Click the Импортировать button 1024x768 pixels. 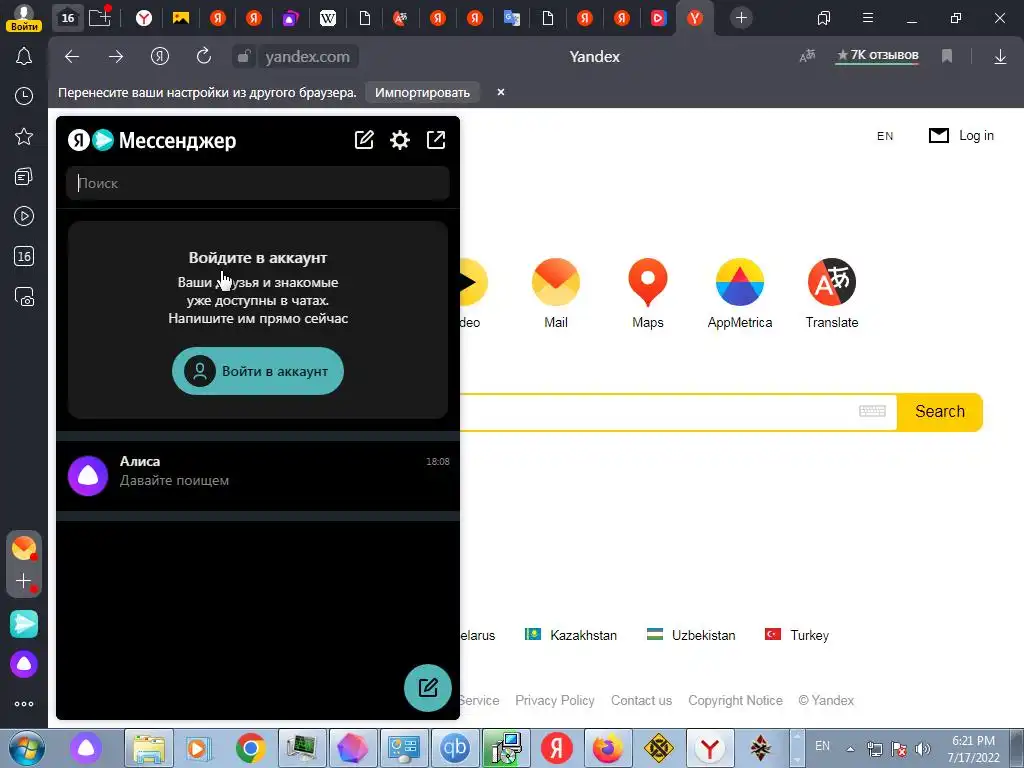click(423, 92)
